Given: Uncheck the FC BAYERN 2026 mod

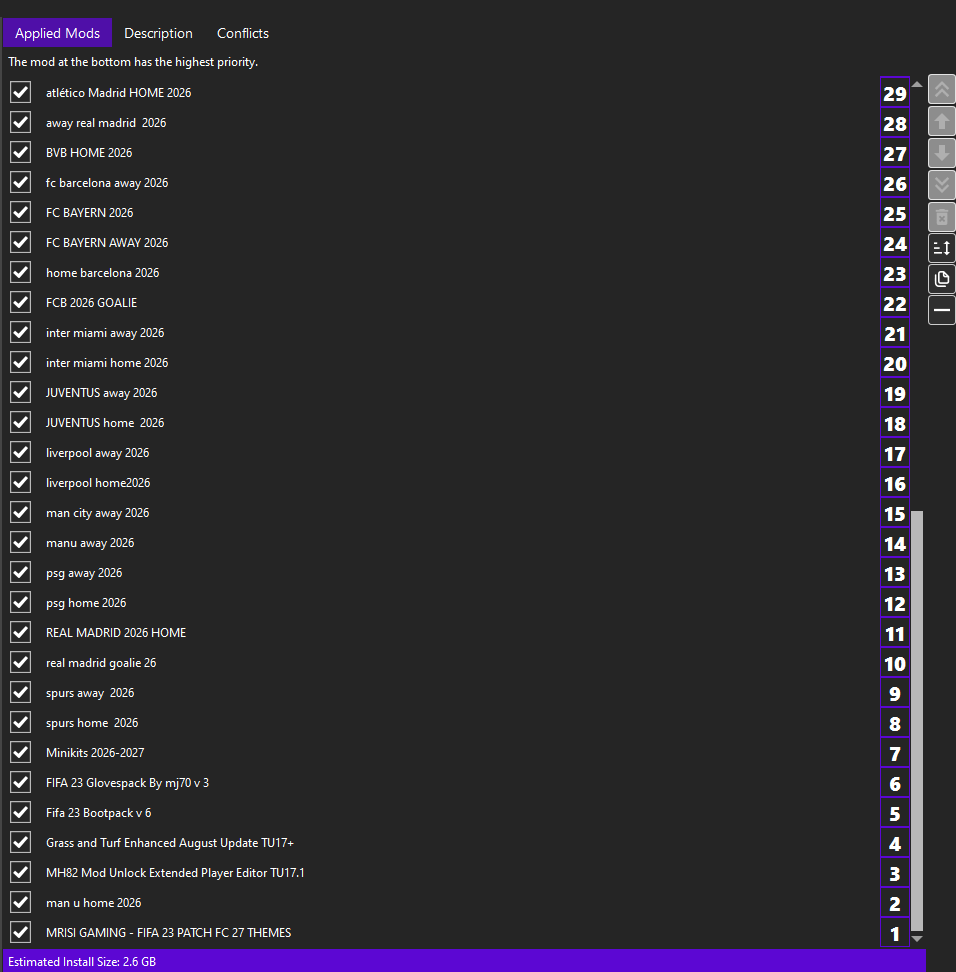Looking at the screenshot, I should tap(20, 212).
